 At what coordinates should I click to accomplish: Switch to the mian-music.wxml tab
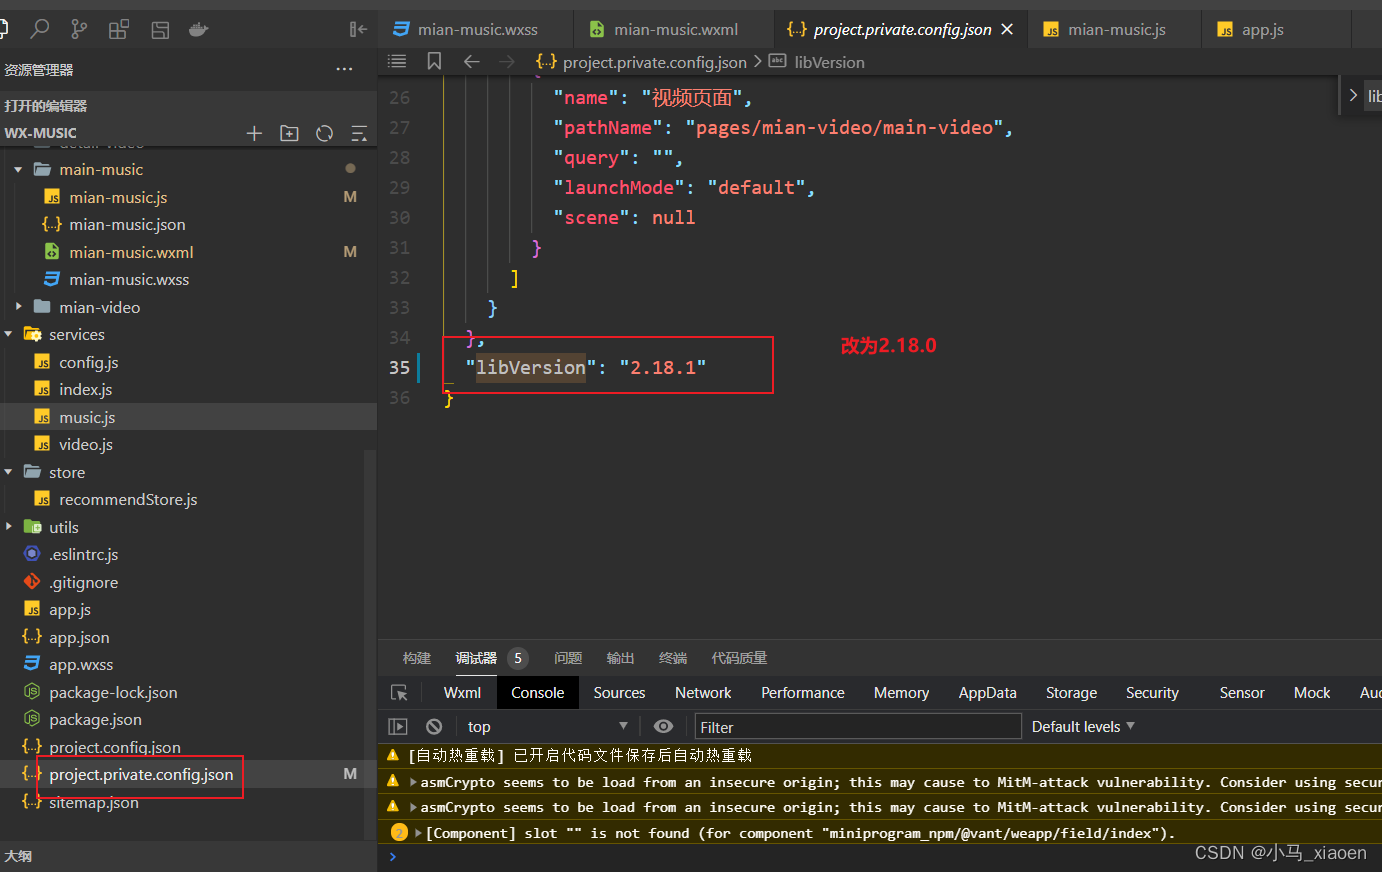pos(674,29)
